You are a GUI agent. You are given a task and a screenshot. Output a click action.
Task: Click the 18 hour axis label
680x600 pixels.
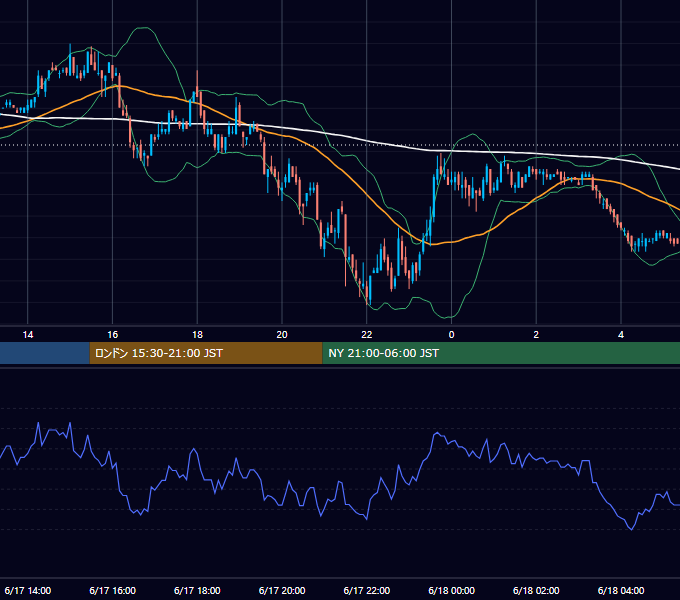click(197, 335)
